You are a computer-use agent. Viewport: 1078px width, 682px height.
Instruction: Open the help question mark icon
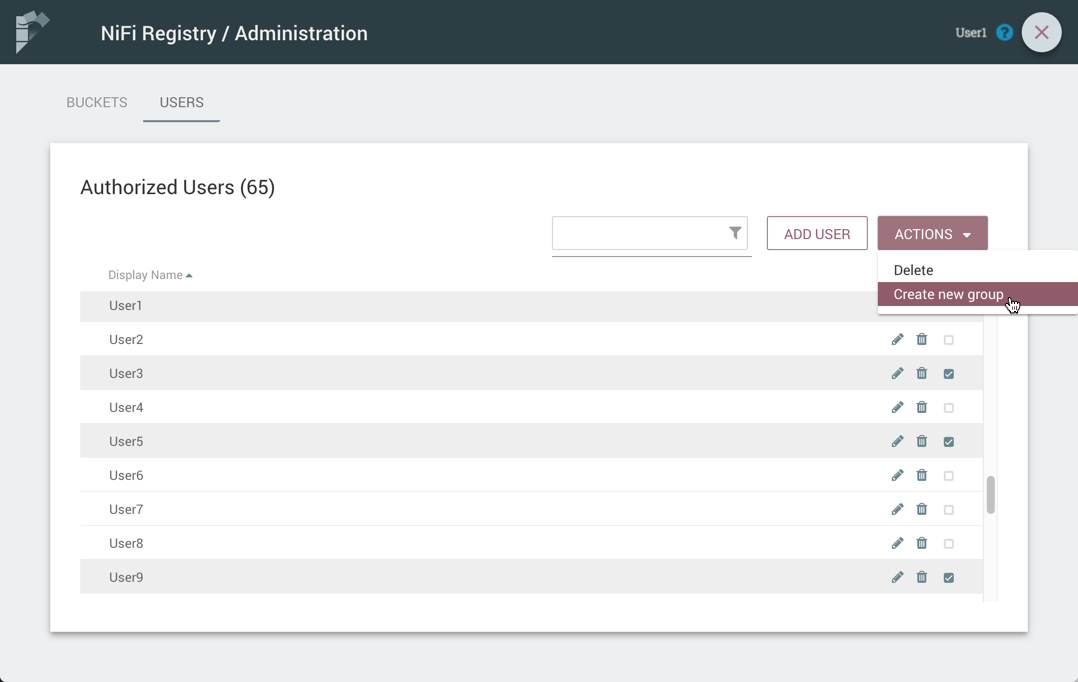1005,33
